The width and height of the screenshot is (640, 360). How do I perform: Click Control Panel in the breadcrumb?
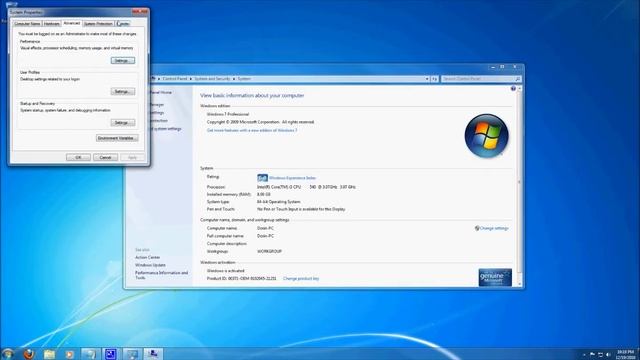tap(175, 79)
